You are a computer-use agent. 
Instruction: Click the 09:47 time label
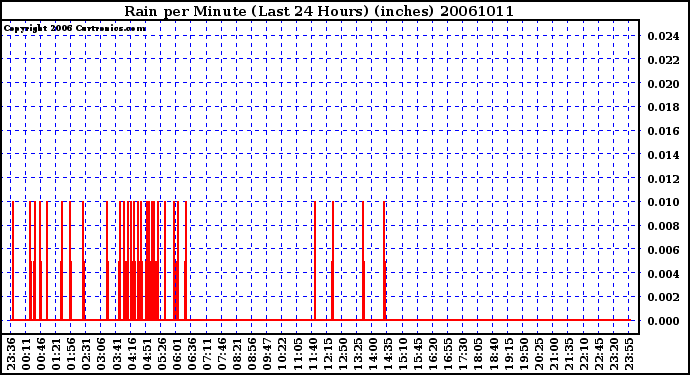(267, 354)
